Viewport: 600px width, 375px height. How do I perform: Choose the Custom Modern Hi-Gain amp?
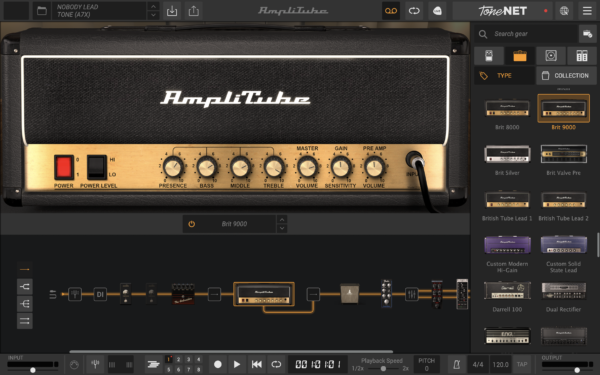pyautogui.click(x=507, y=245)
